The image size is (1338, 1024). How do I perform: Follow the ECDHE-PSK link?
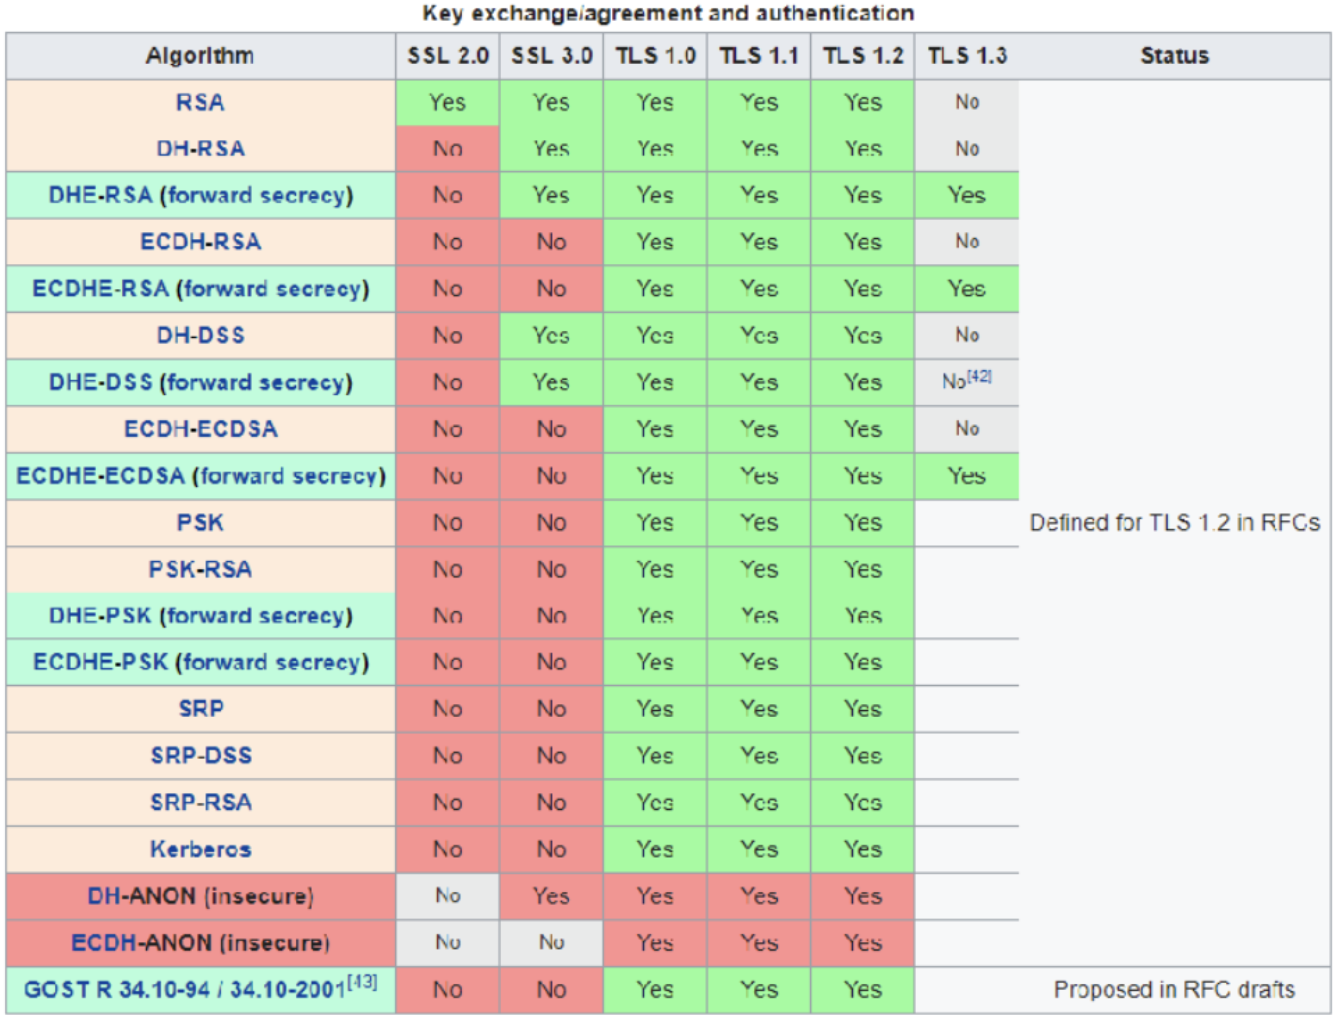[100, 662]
